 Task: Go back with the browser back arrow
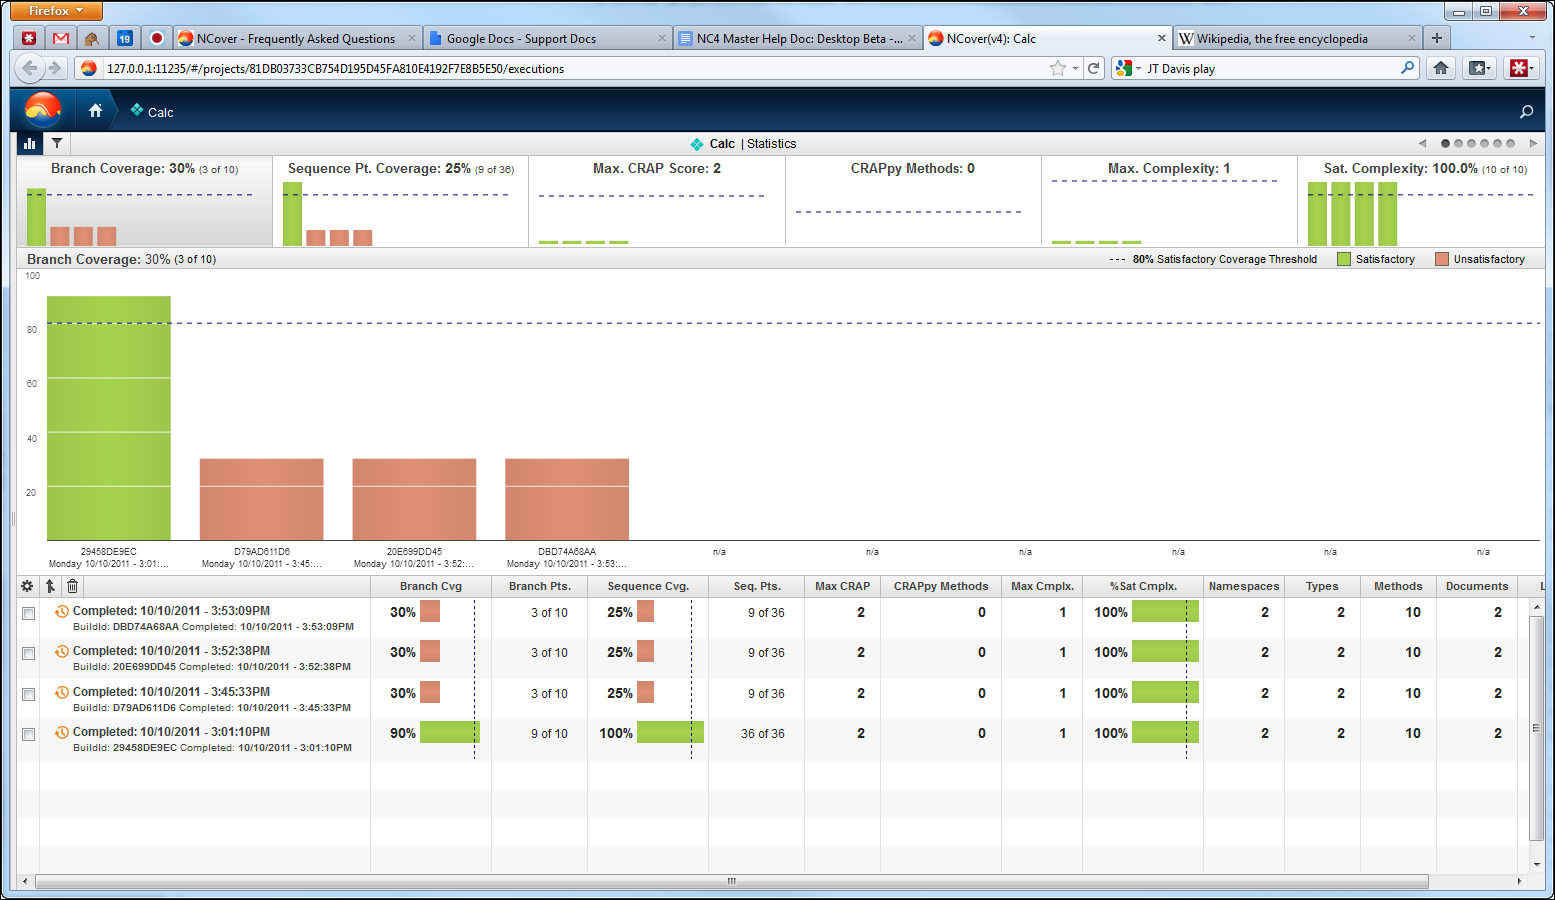[30, 68]
